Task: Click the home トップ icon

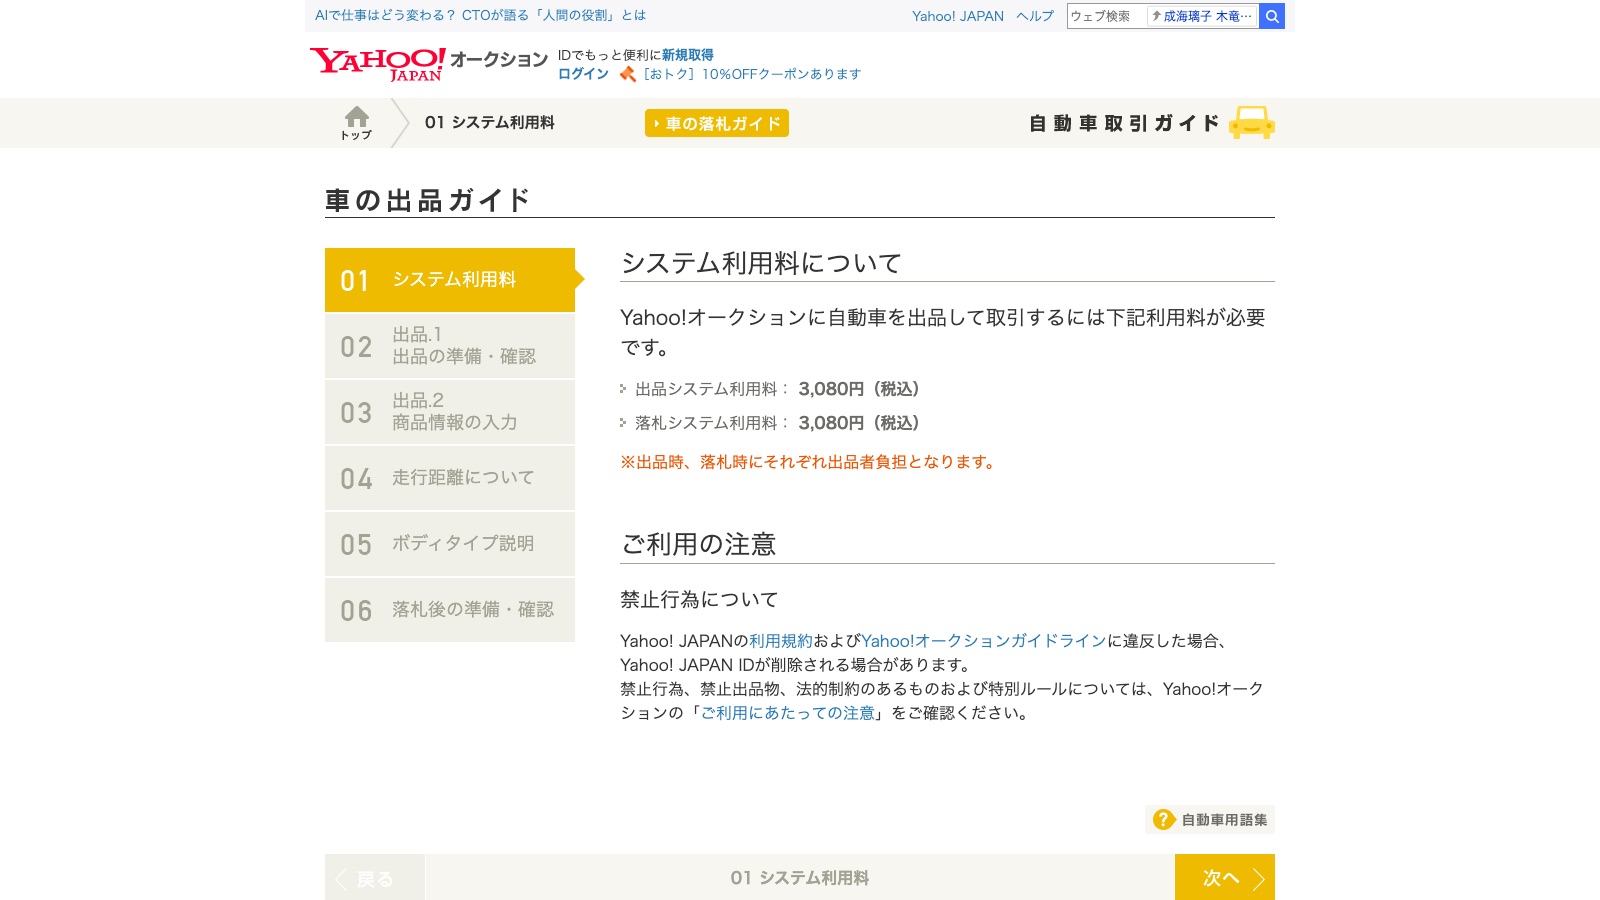Action: tap(356, 123)
